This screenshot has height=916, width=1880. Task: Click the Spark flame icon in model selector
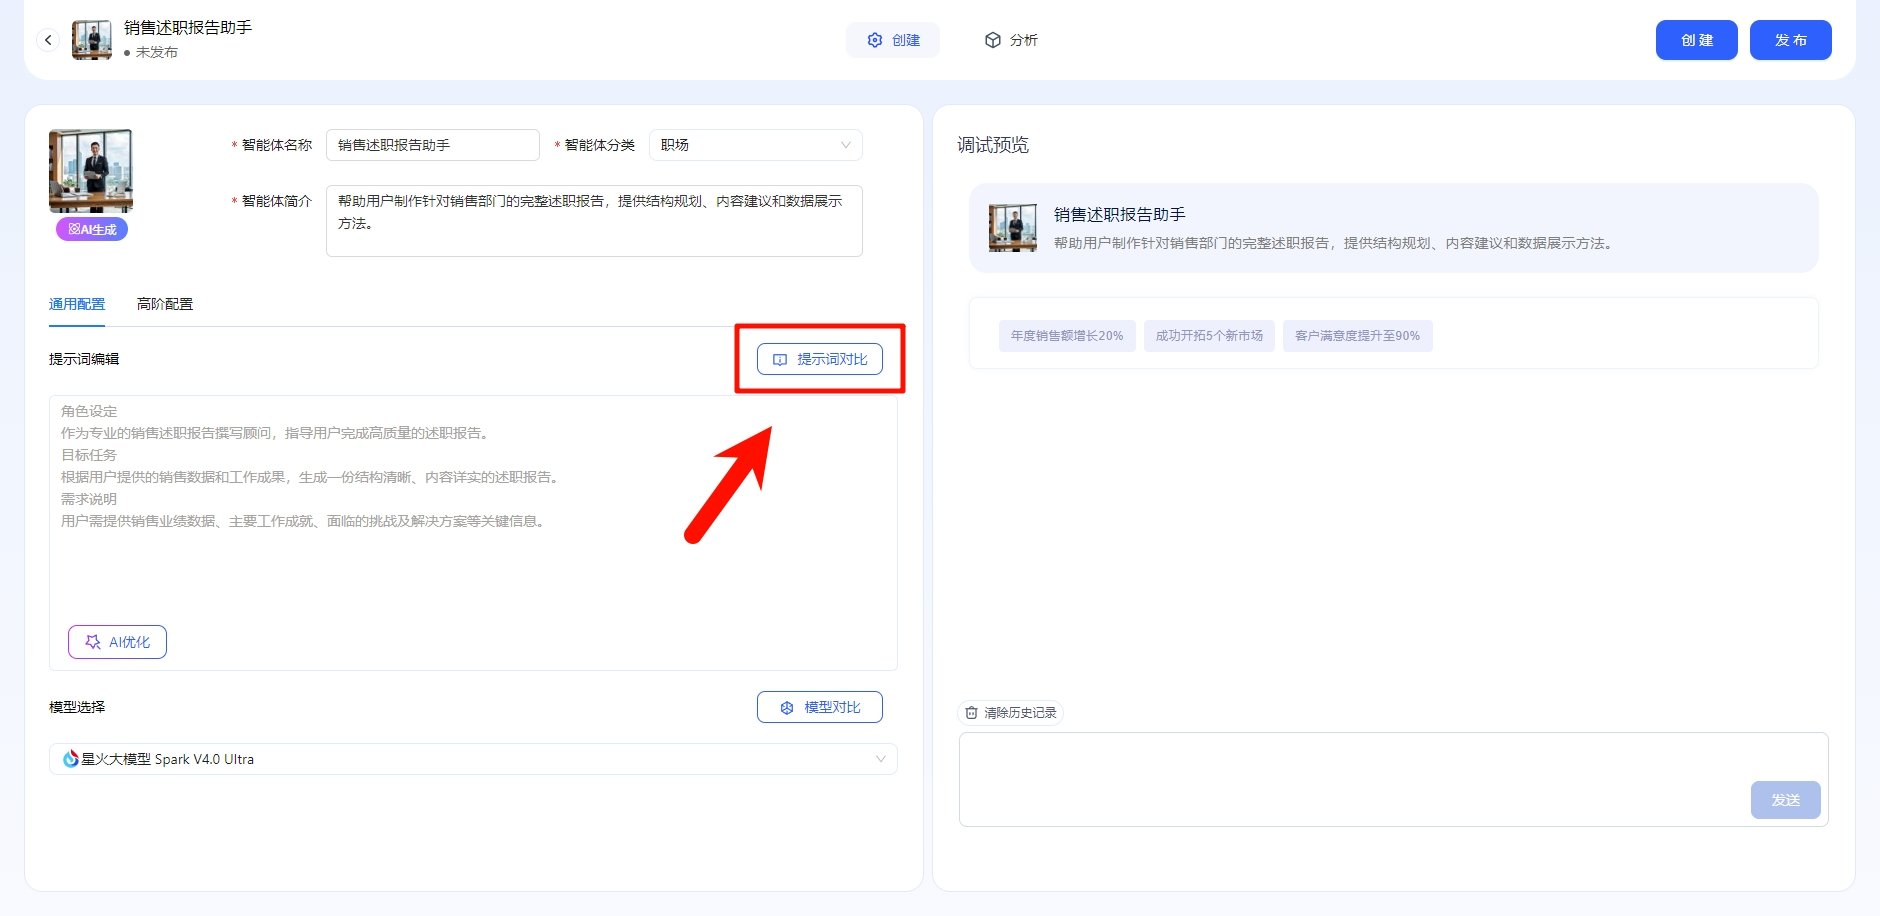[68, 758]
